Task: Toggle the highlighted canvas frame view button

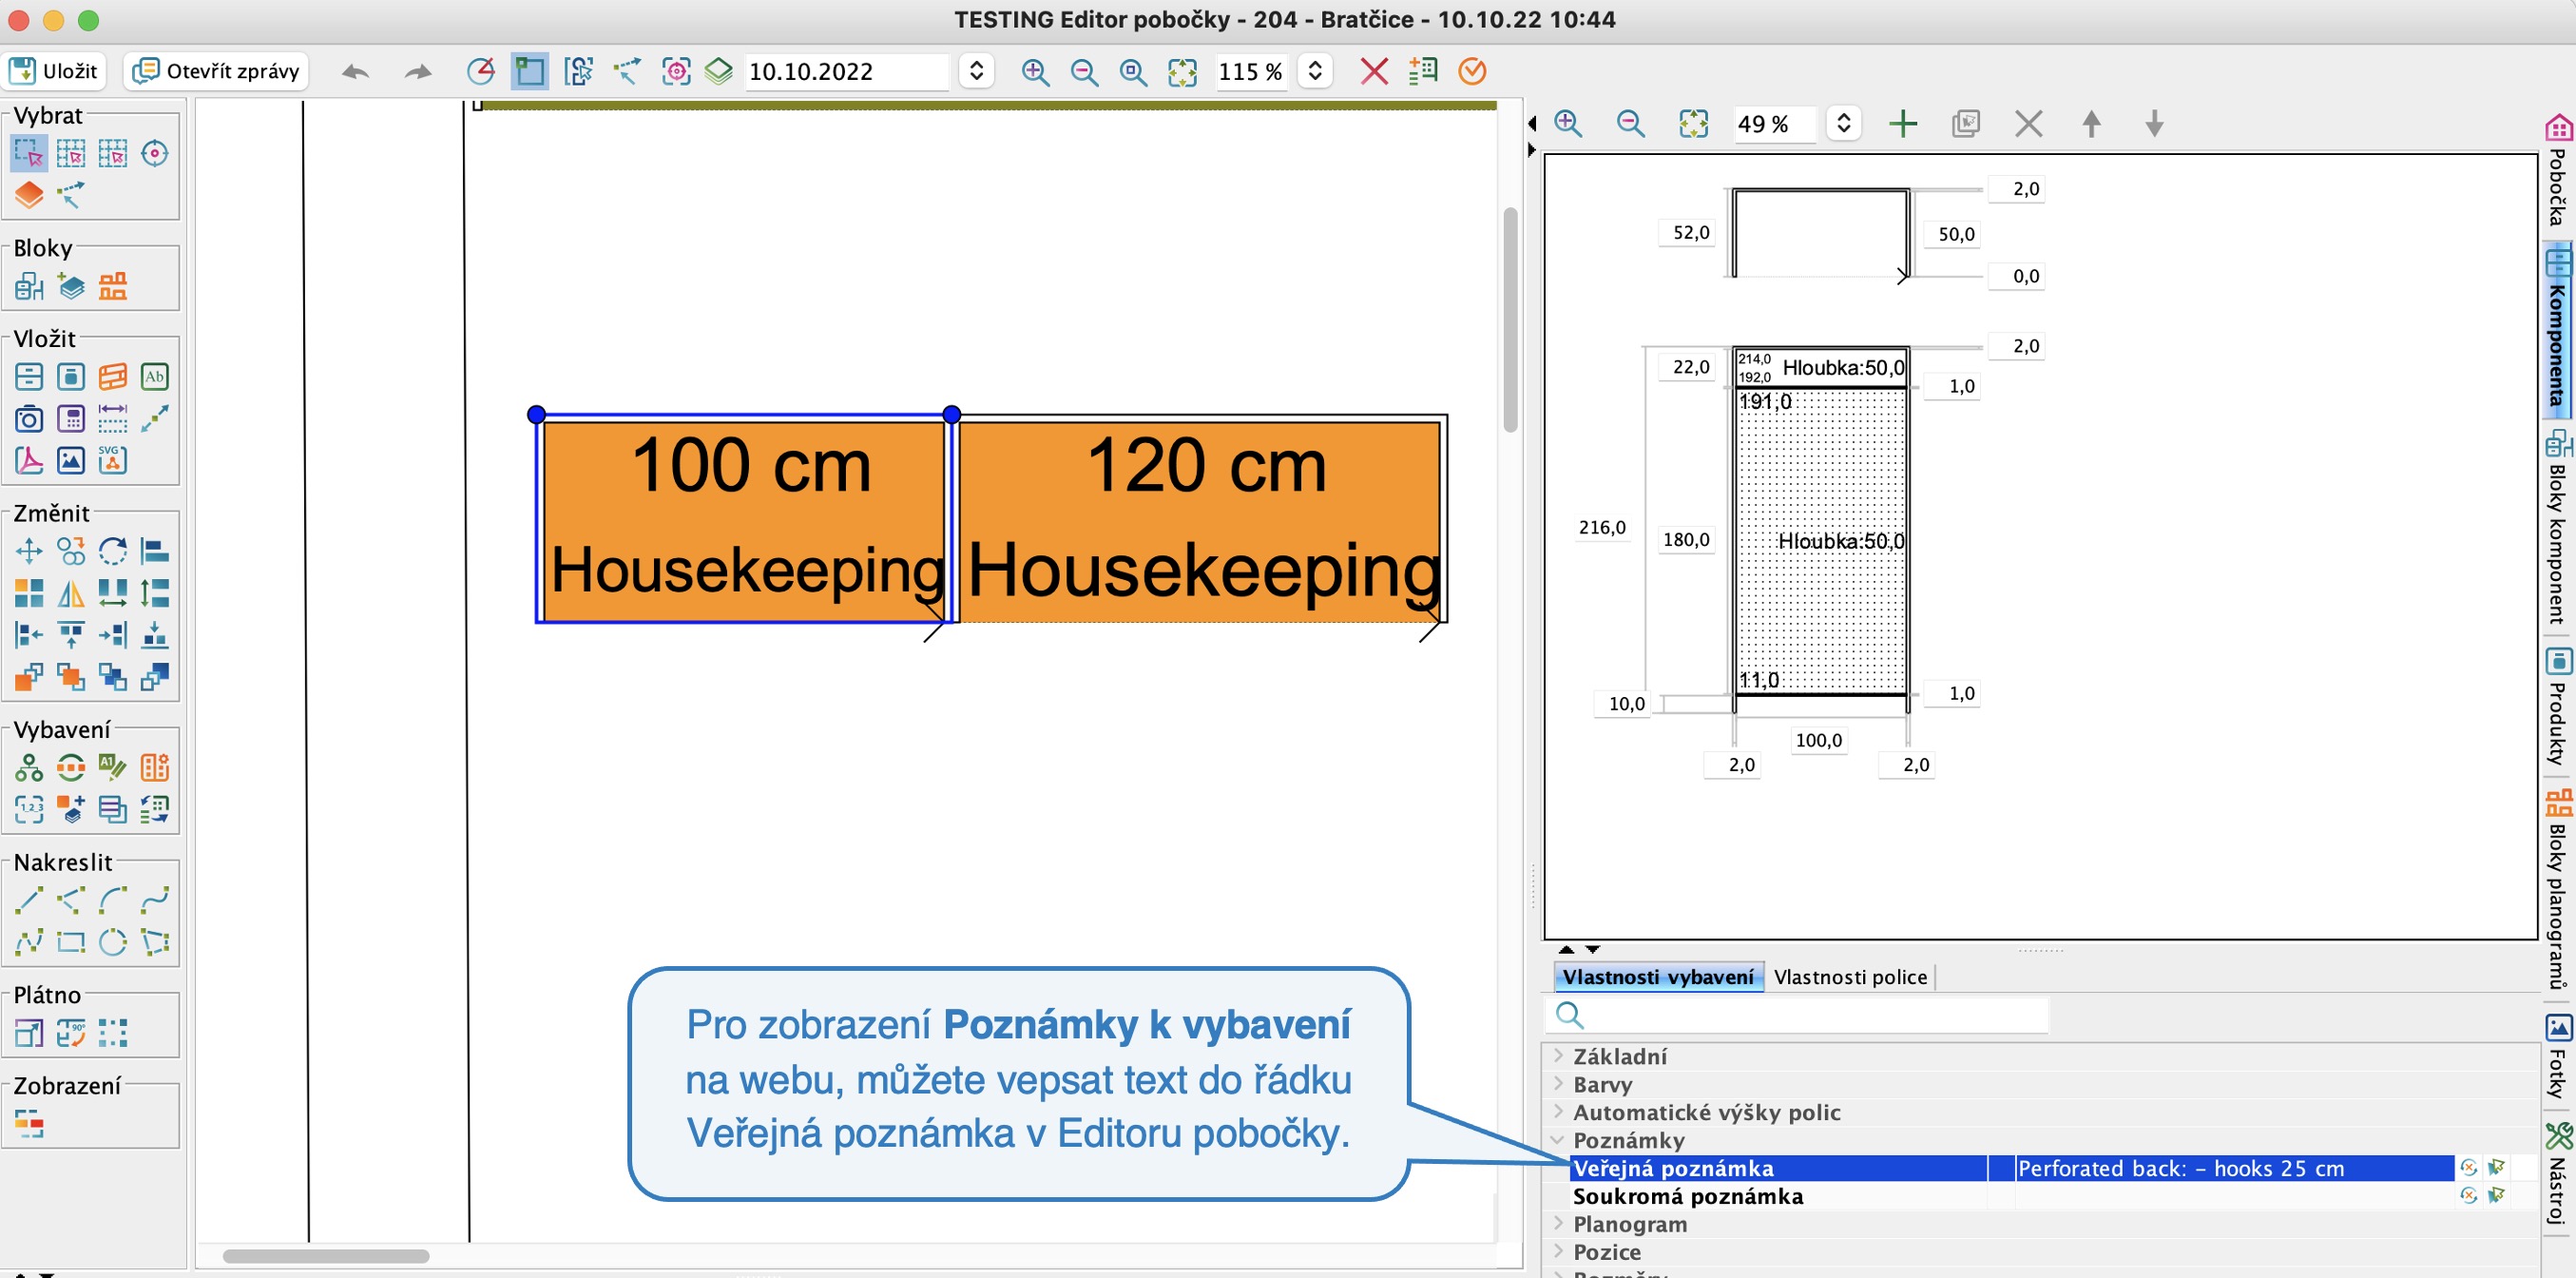Action: 529,72
